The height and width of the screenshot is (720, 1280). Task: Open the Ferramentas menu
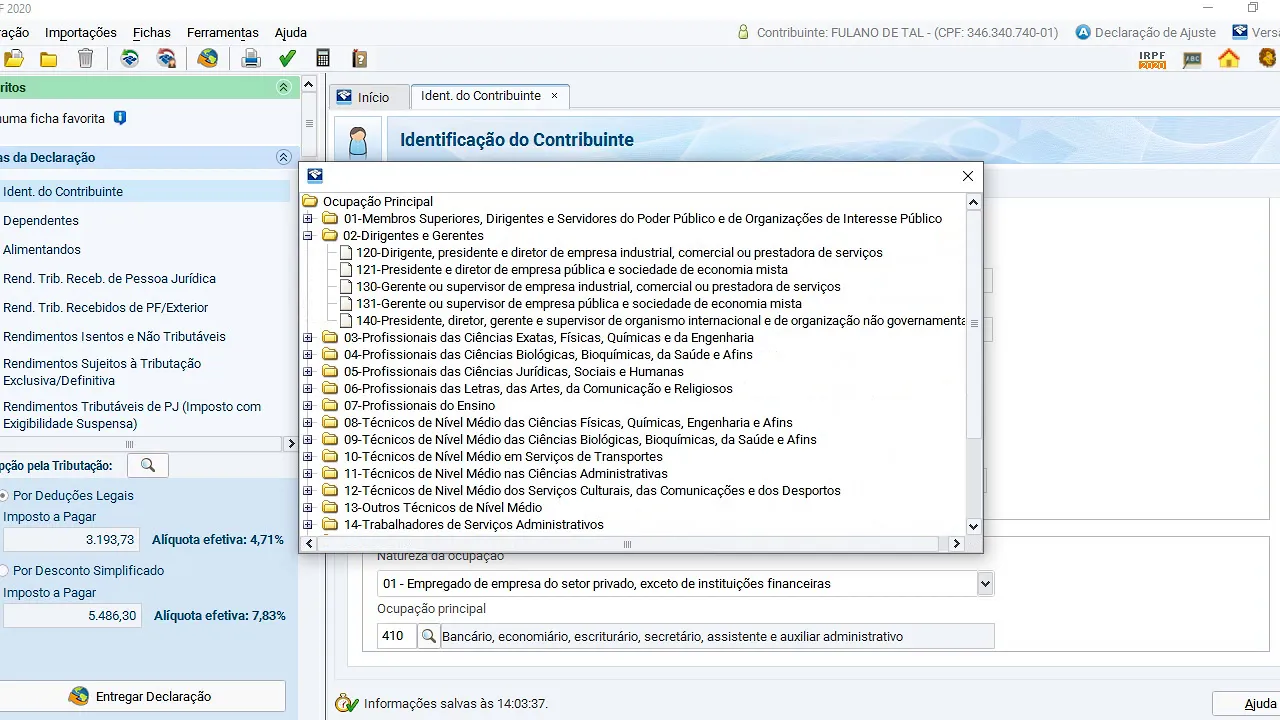(x=222, y=32)
